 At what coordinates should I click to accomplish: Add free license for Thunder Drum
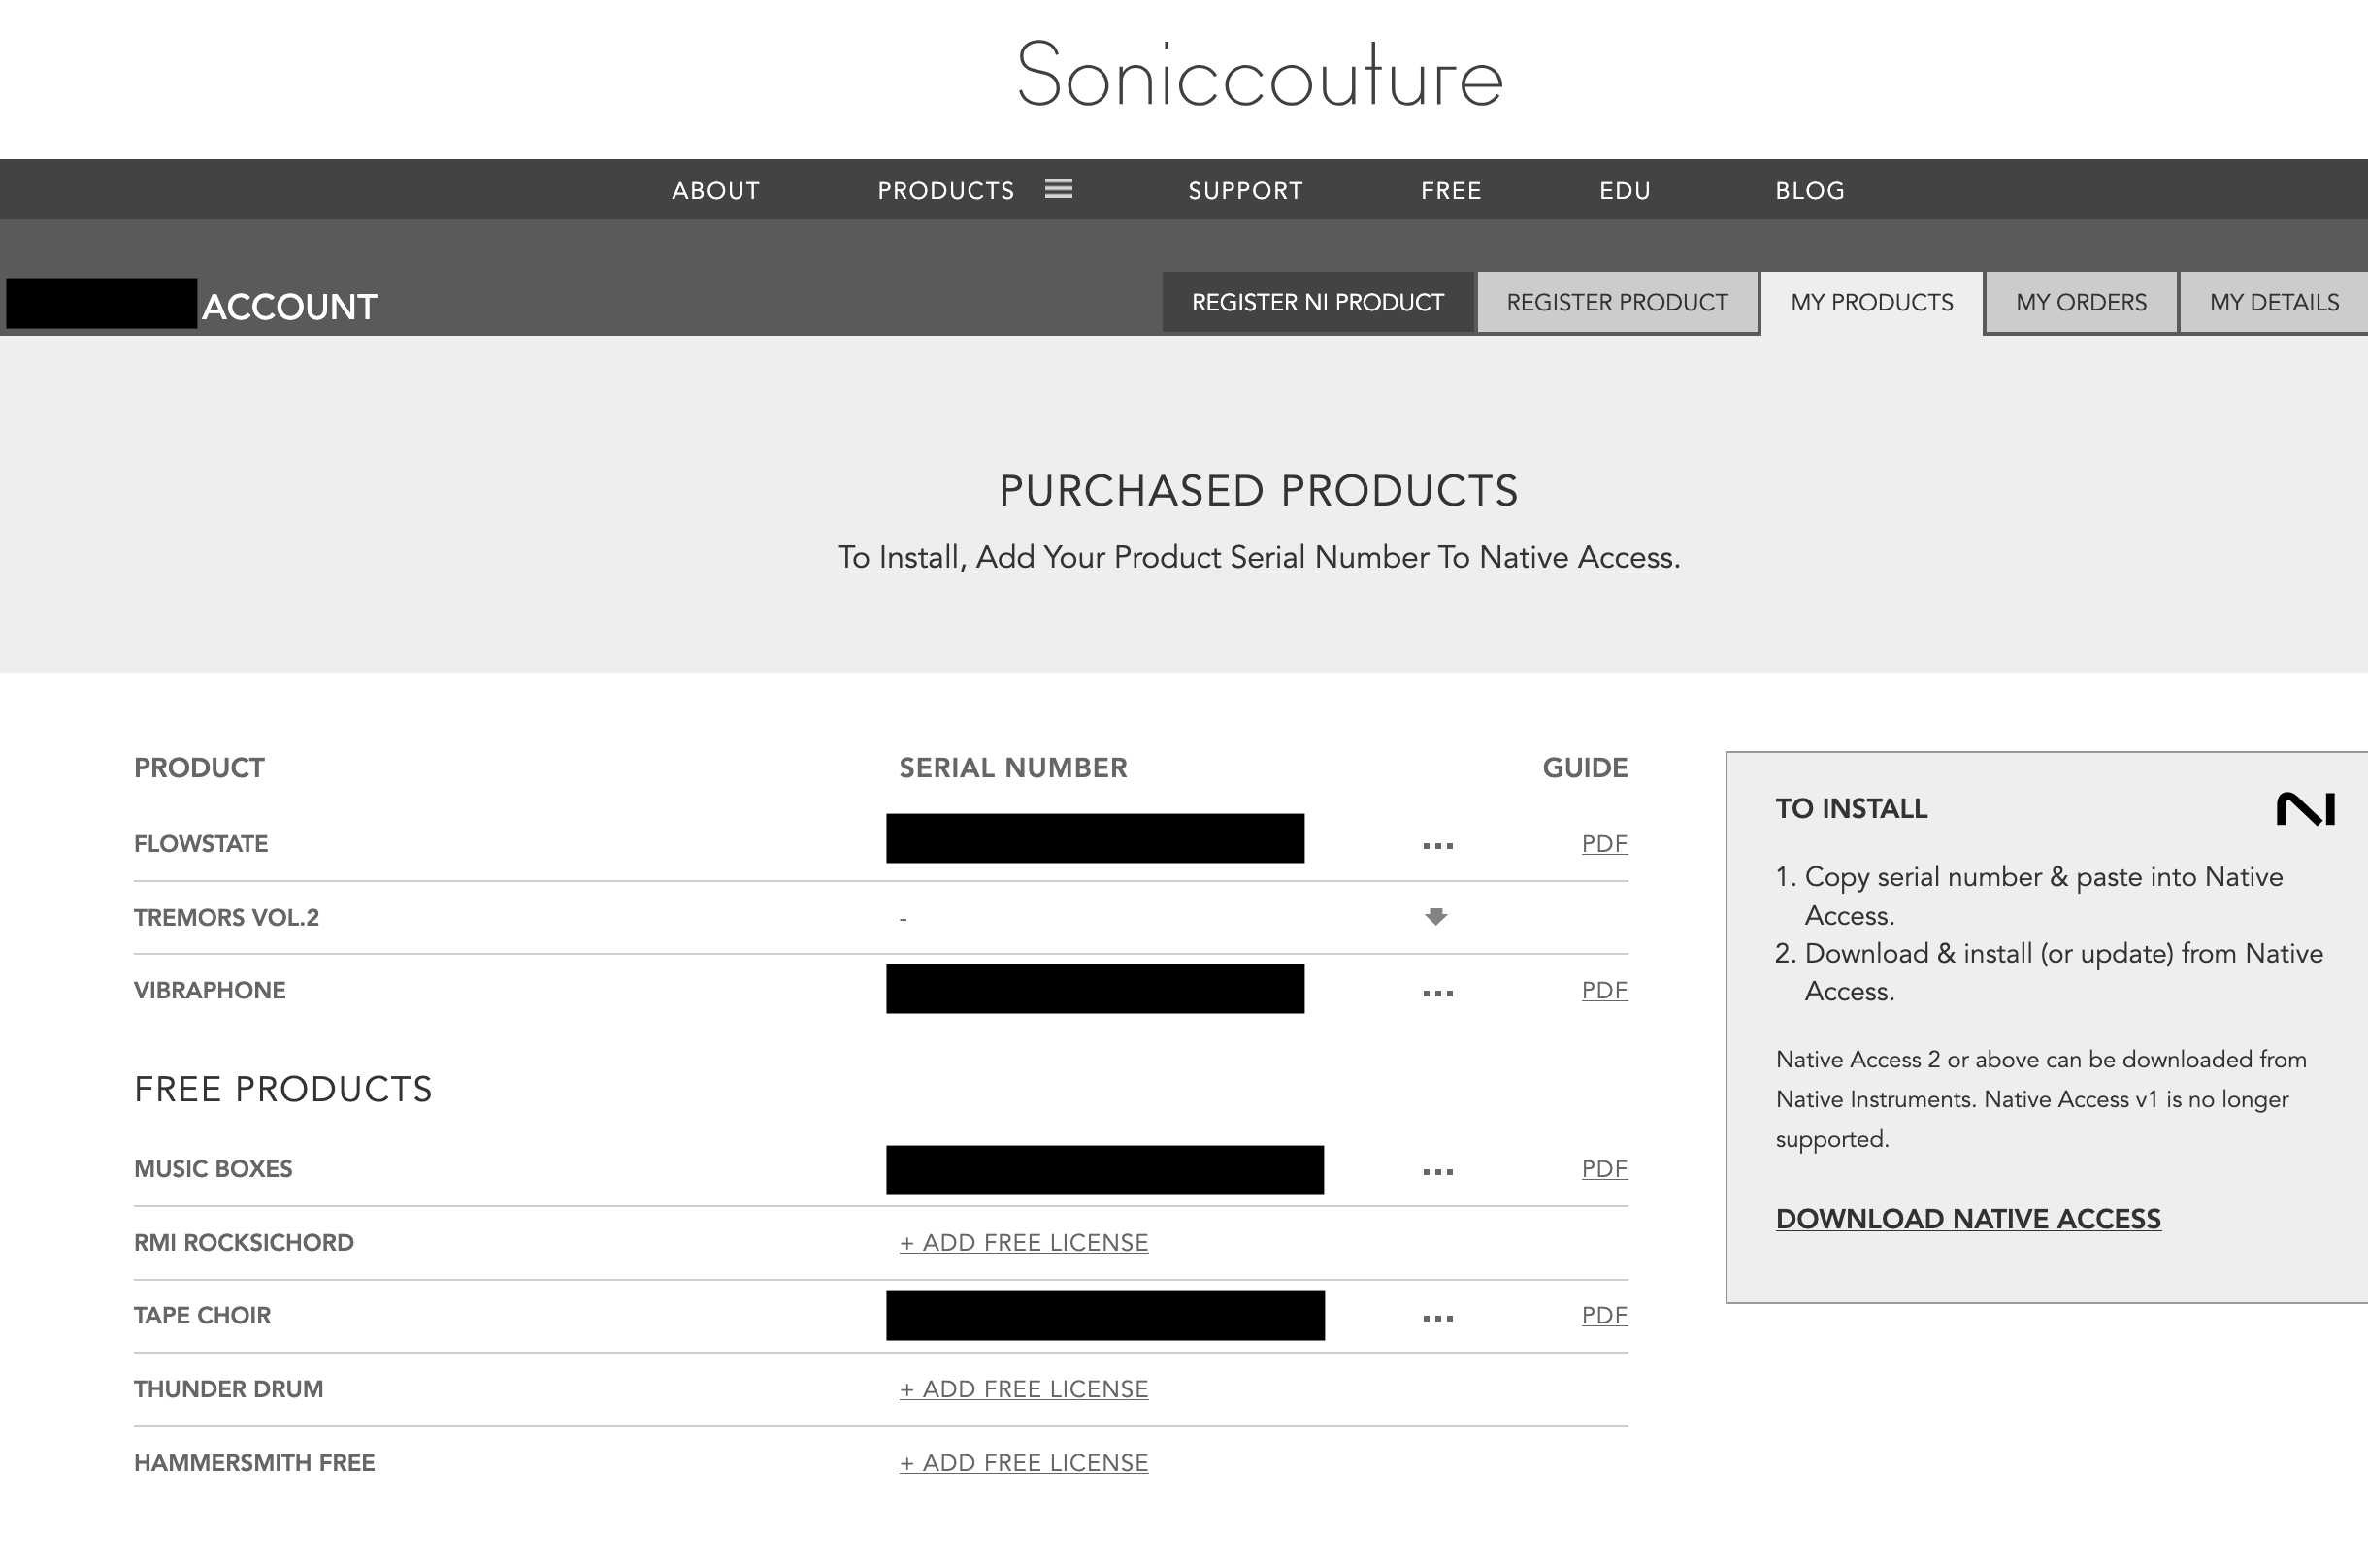point(1023,1389)
